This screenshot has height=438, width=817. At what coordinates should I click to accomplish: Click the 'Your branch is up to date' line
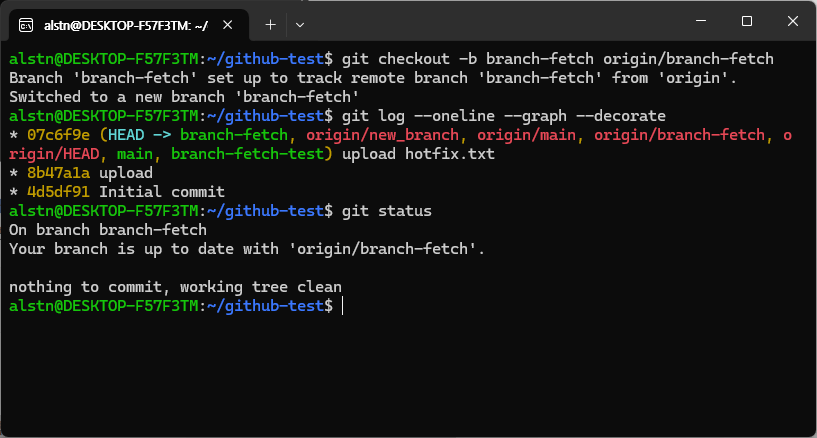point(247,249)
